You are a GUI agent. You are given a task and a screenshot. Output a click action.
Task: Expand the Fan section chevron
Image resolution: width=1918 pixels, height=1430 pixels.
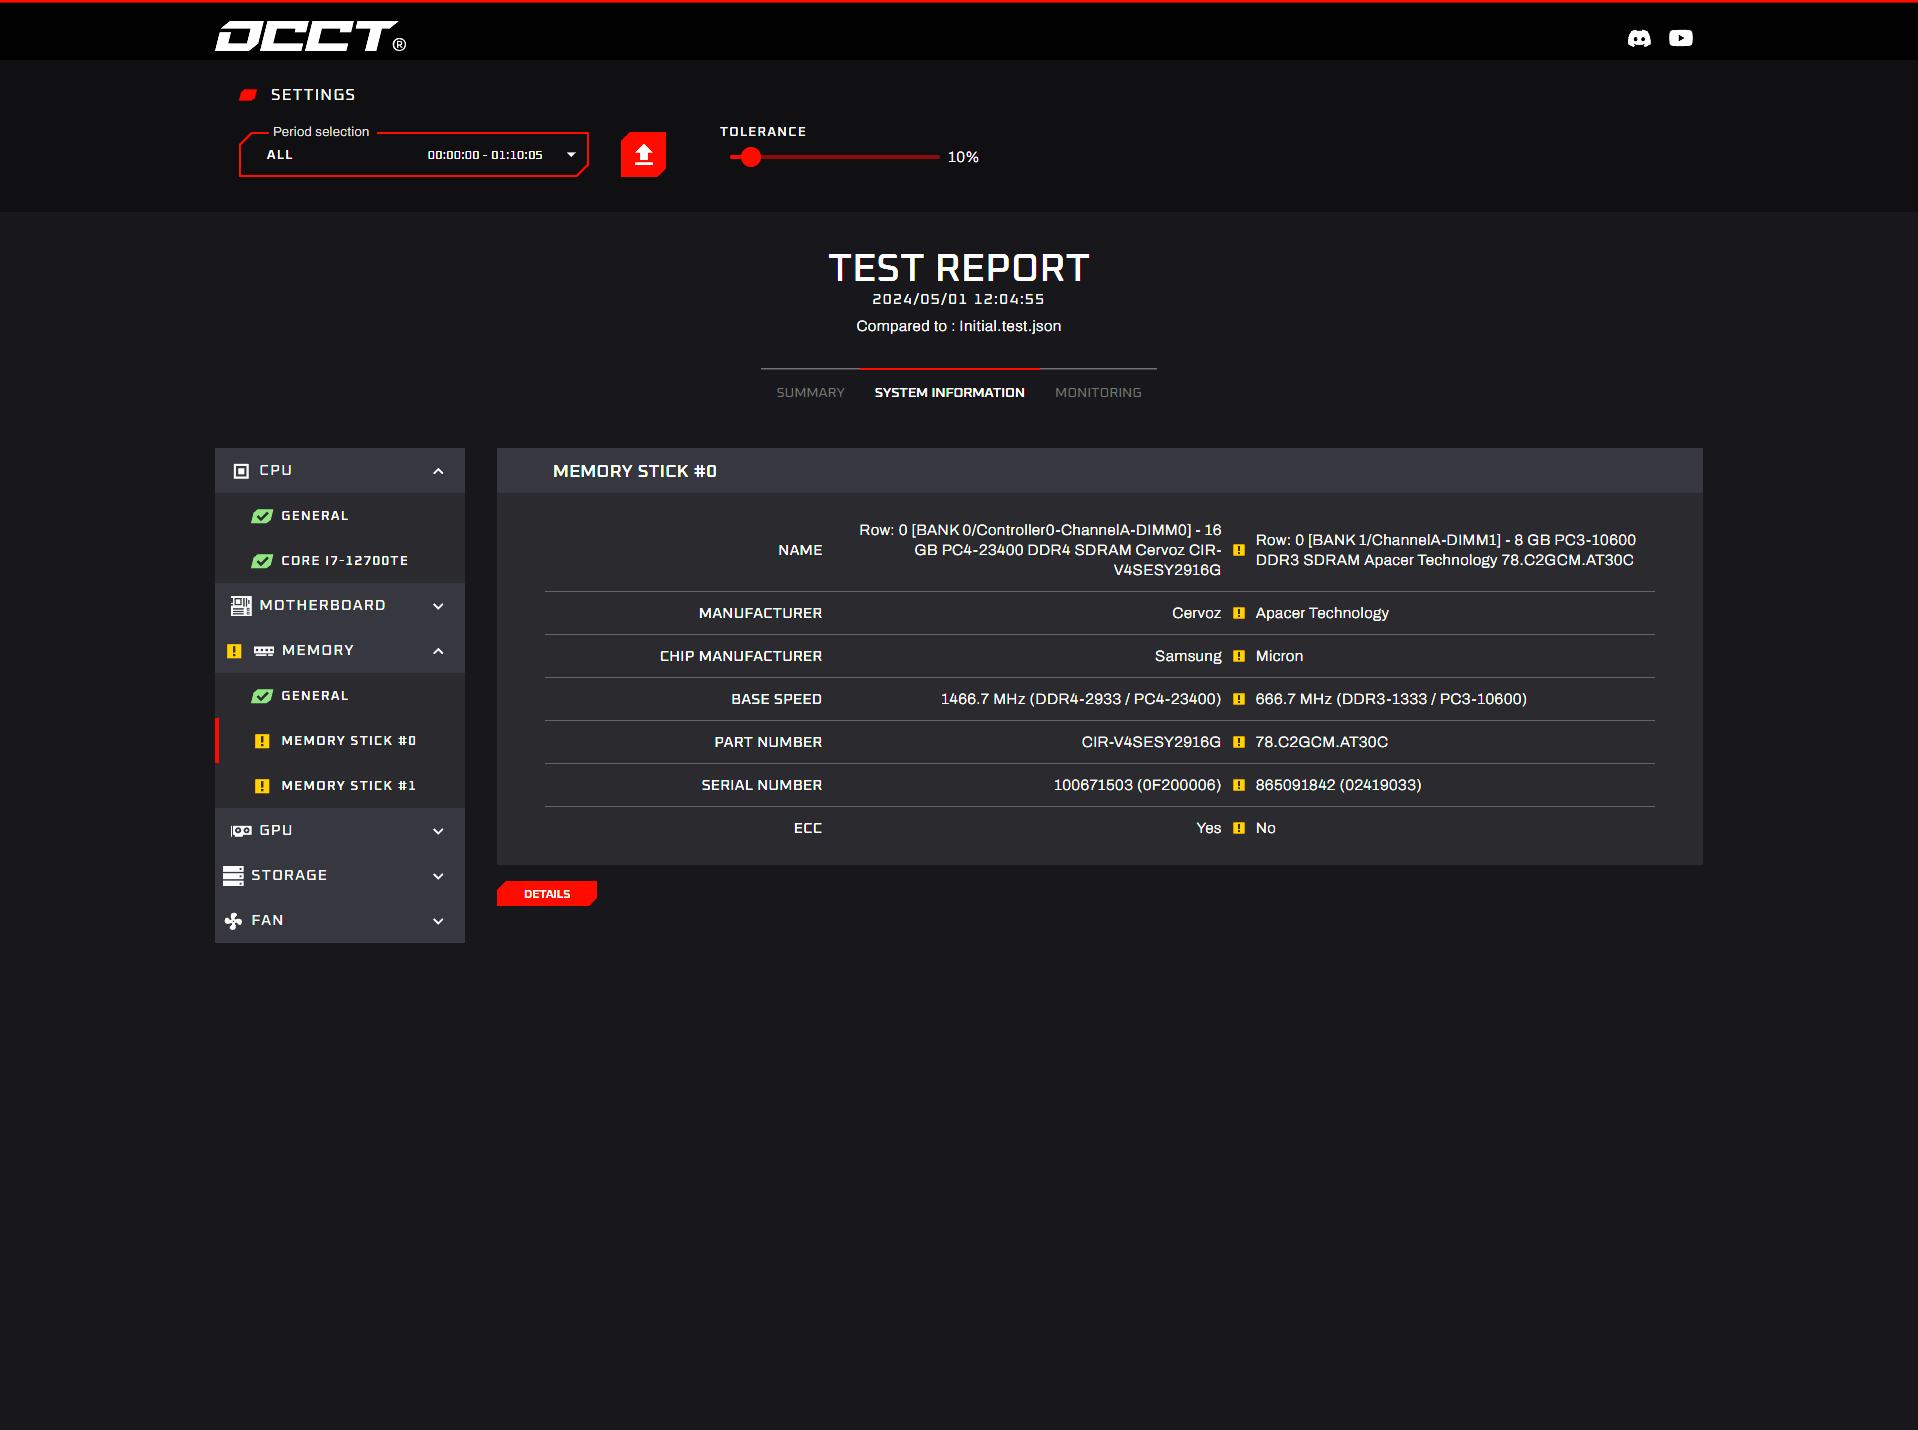click(438, 921)
